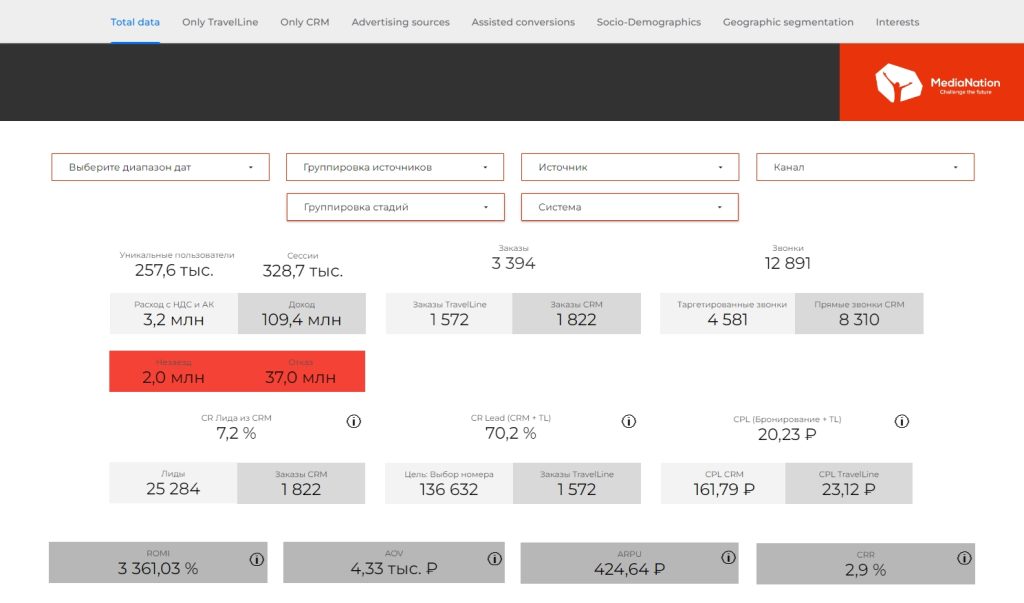Switch to the Only TravelLine tab
The width and height of the screenshot is (1024, 603).
220,22
